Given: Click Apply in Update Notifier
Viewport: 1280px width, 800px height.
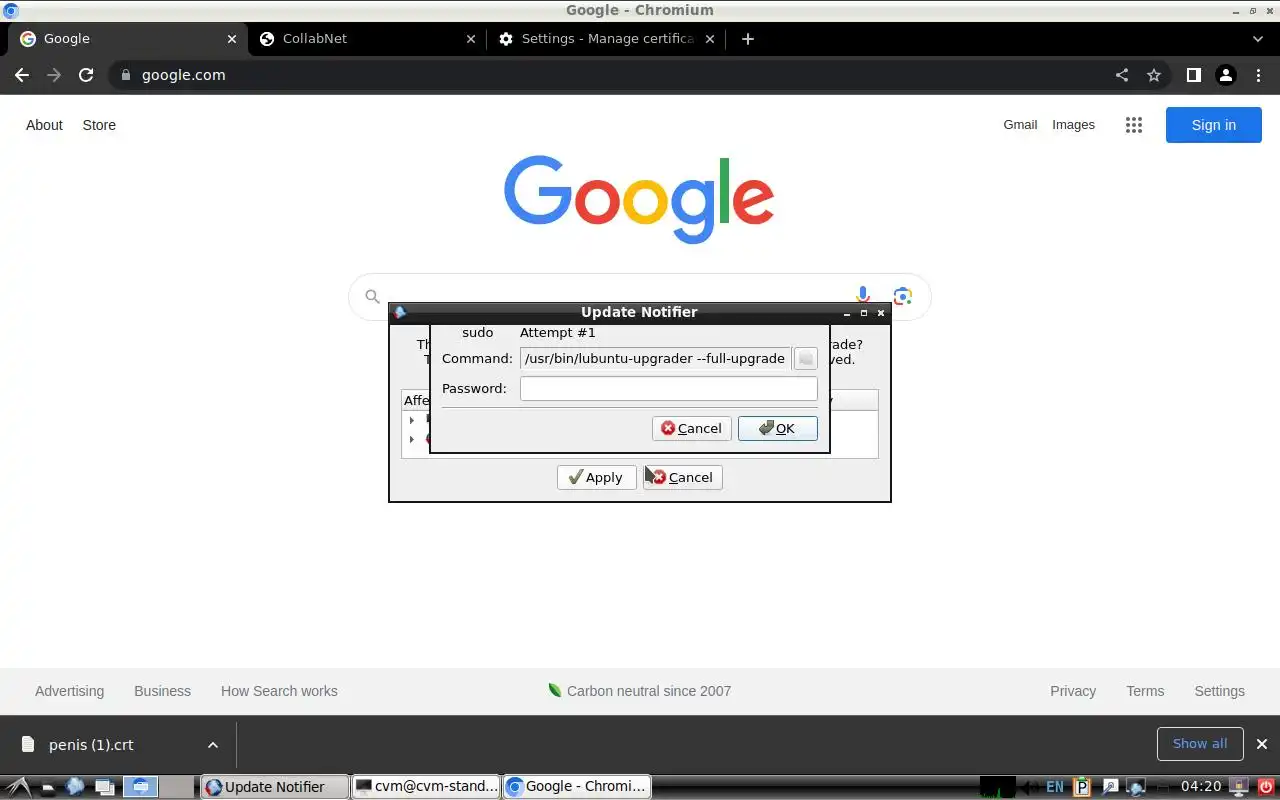Looking at the screenshot, I should coord(596,478).
